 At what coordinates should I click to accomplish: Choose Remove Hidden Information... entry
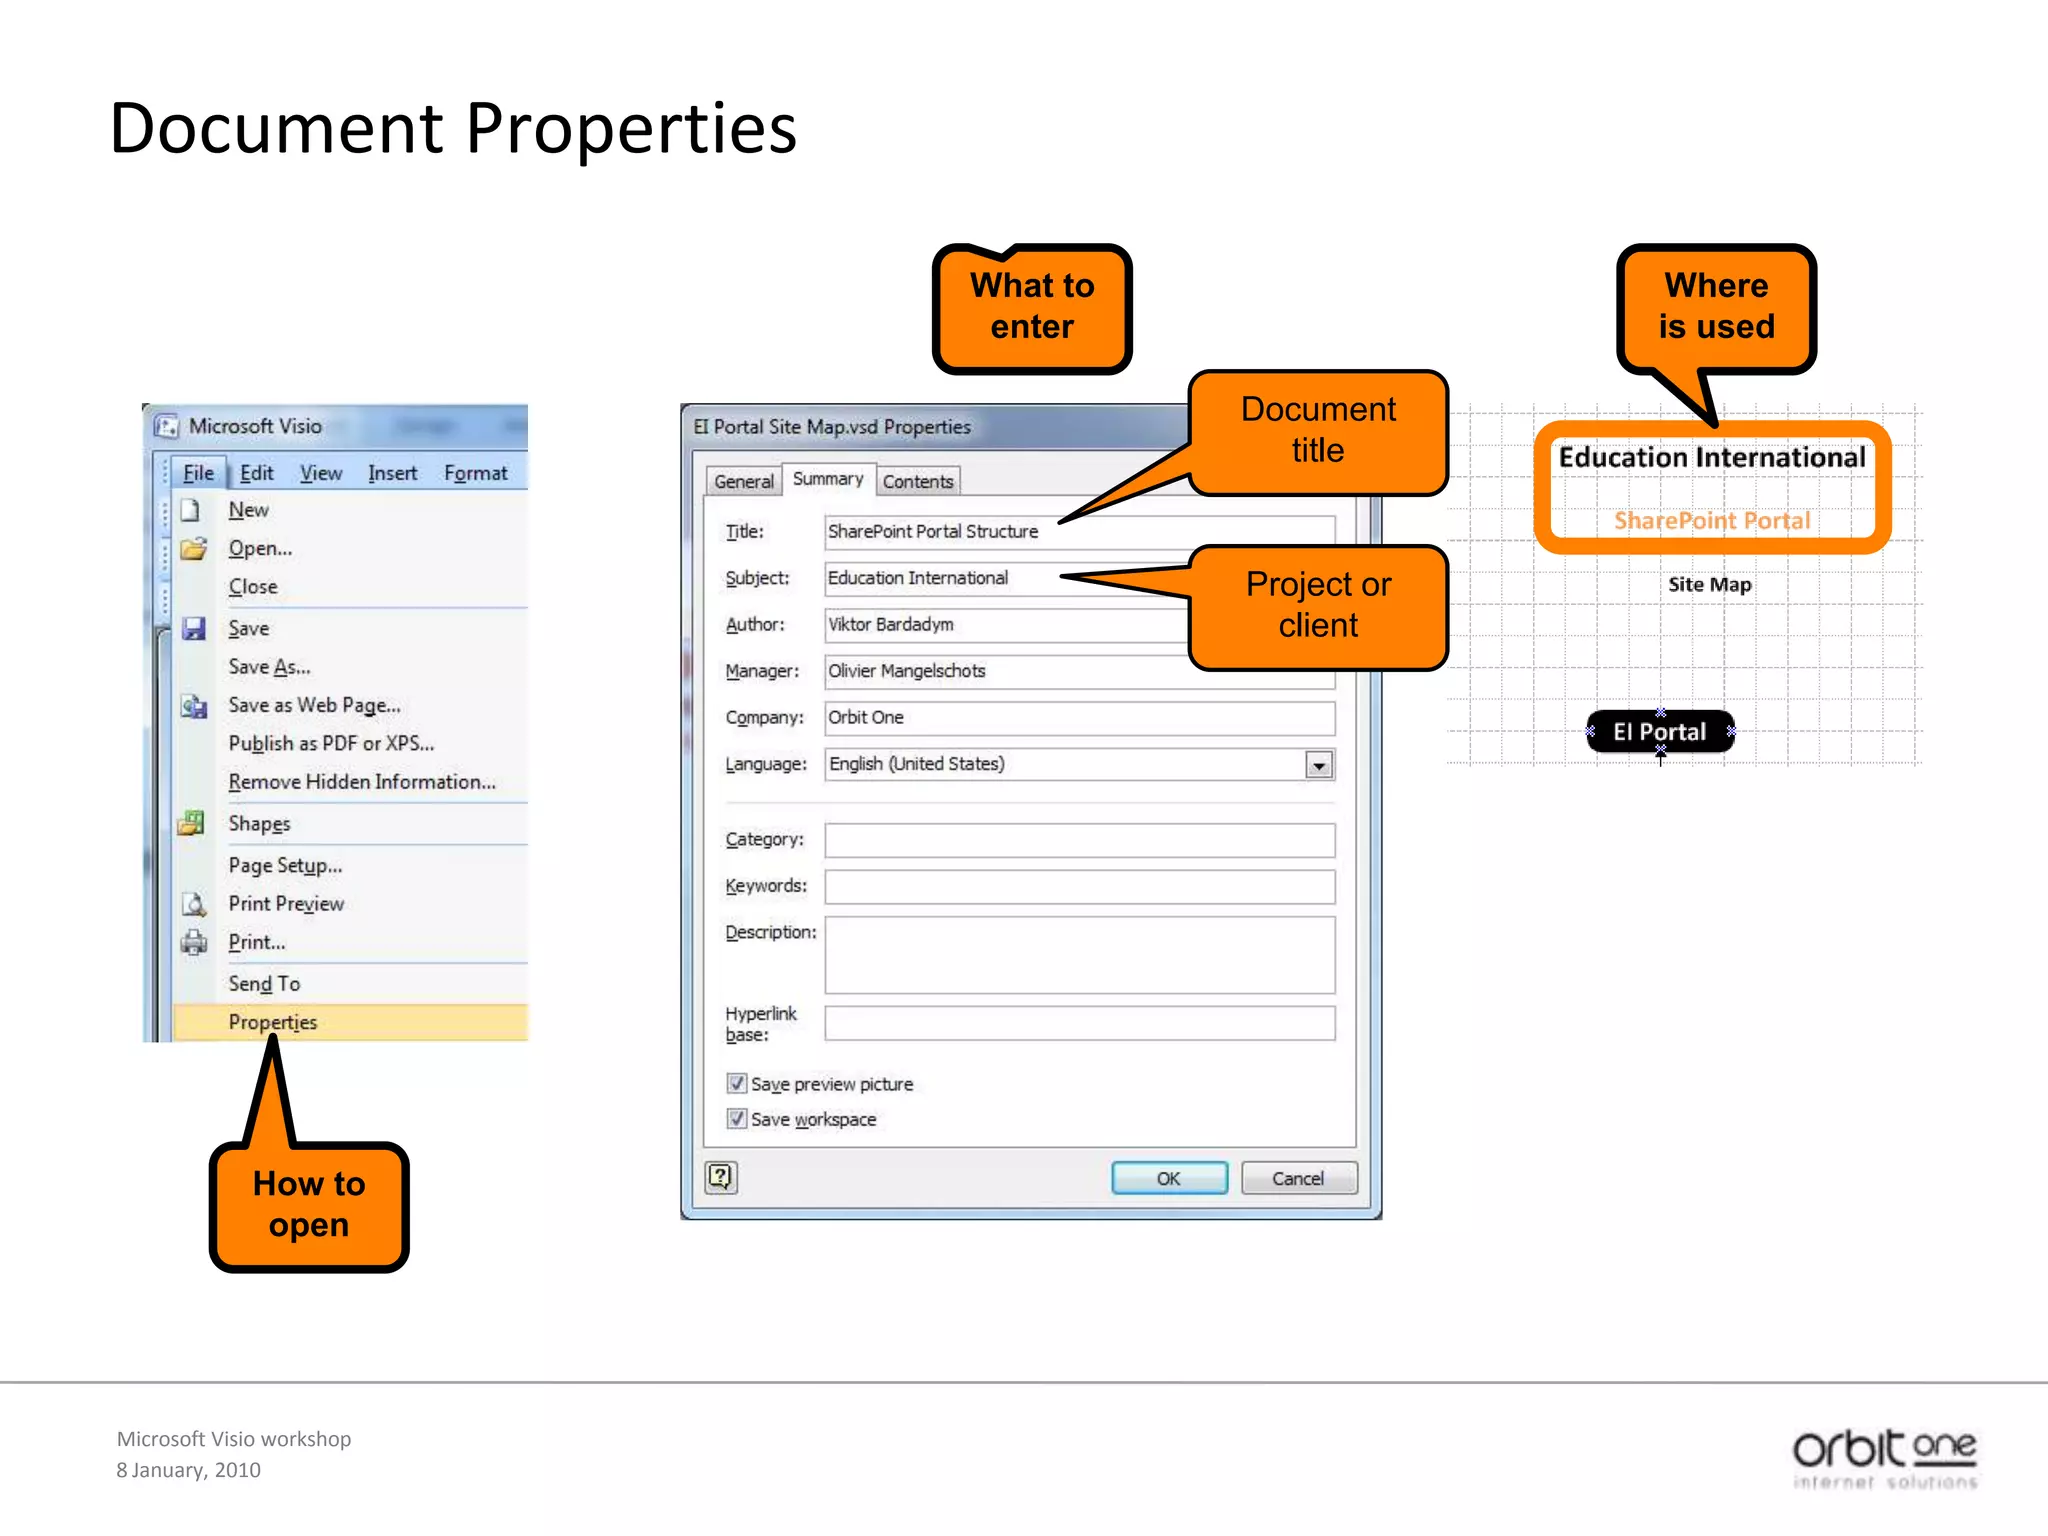[350, 782]
